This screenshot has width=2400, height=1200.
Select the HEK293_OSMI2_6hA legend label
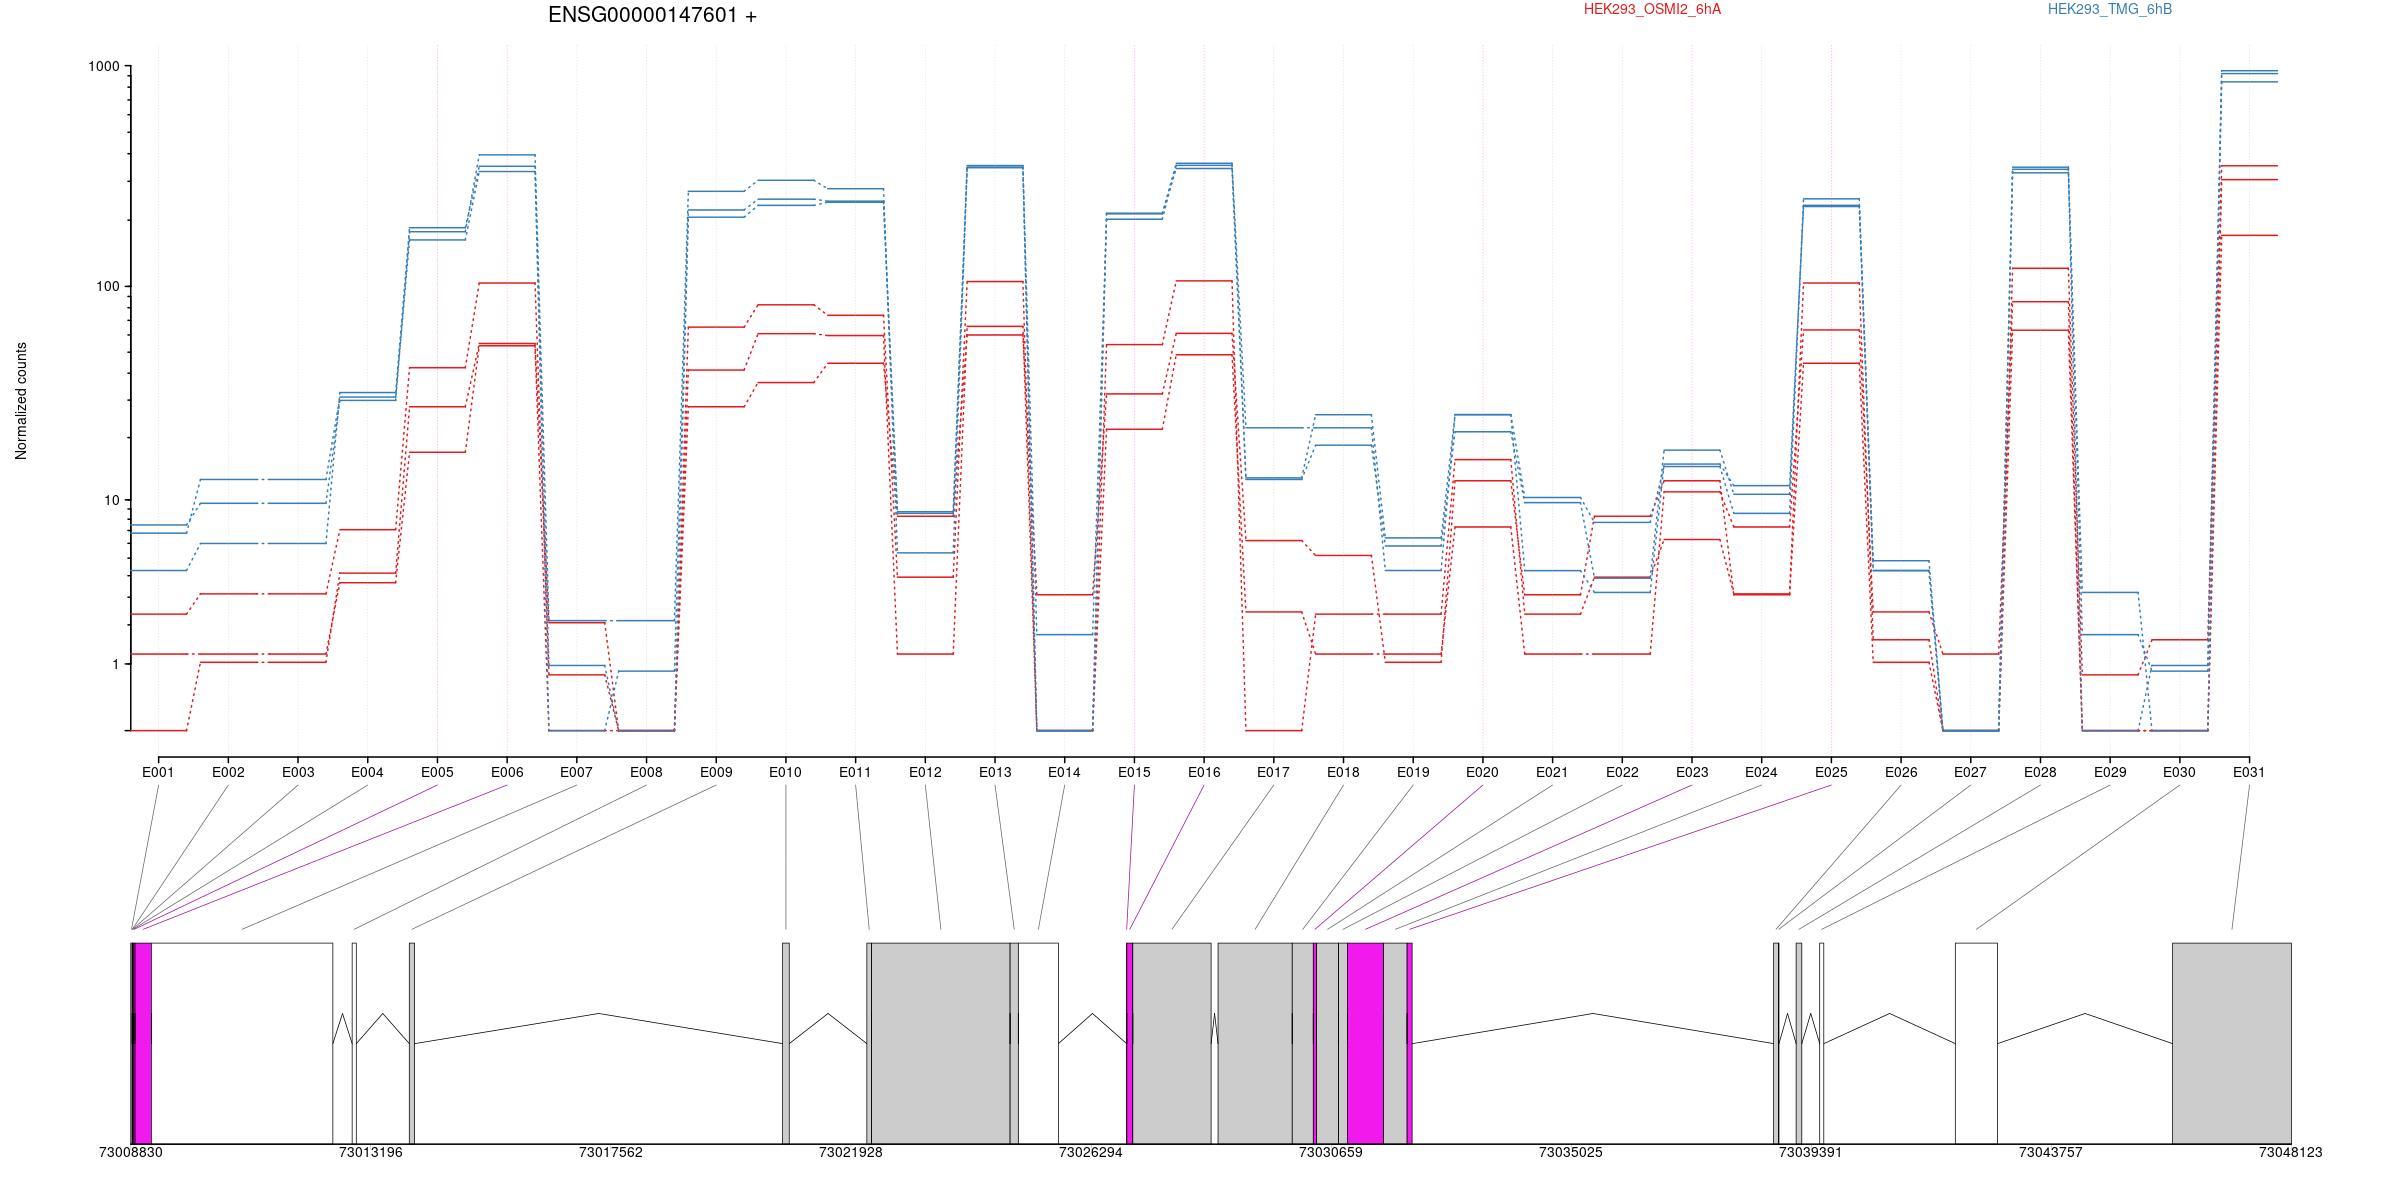coord(1652,9)
